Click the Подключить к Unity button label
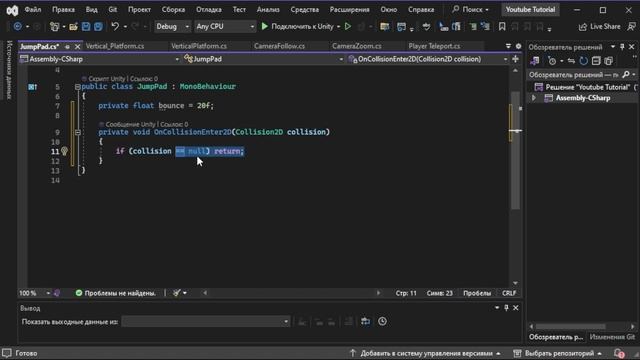640x360 pixels. (302, 27)
